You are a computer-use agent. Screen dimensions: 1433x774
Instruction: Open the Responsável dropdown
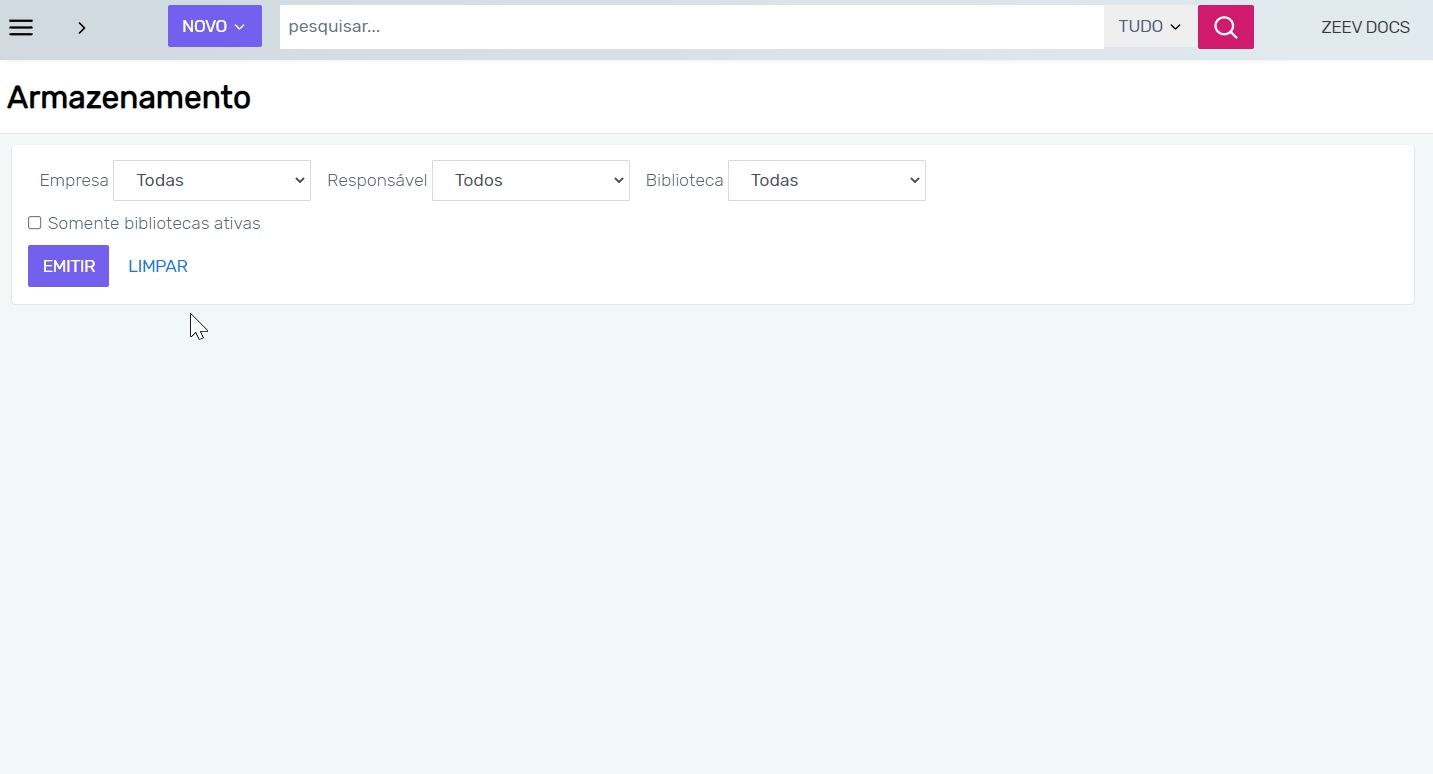point(530,181)
